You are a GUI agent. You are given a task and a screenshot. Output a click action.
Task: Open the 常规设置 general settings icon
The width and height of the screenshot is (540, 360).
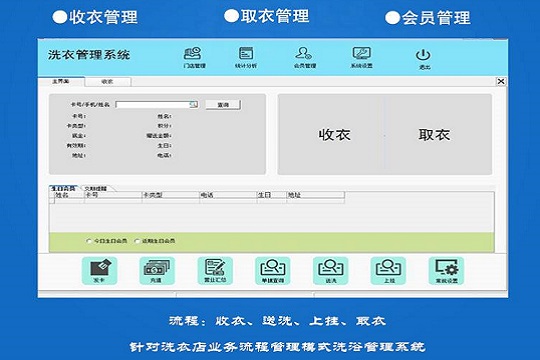[x=446, y=271]
